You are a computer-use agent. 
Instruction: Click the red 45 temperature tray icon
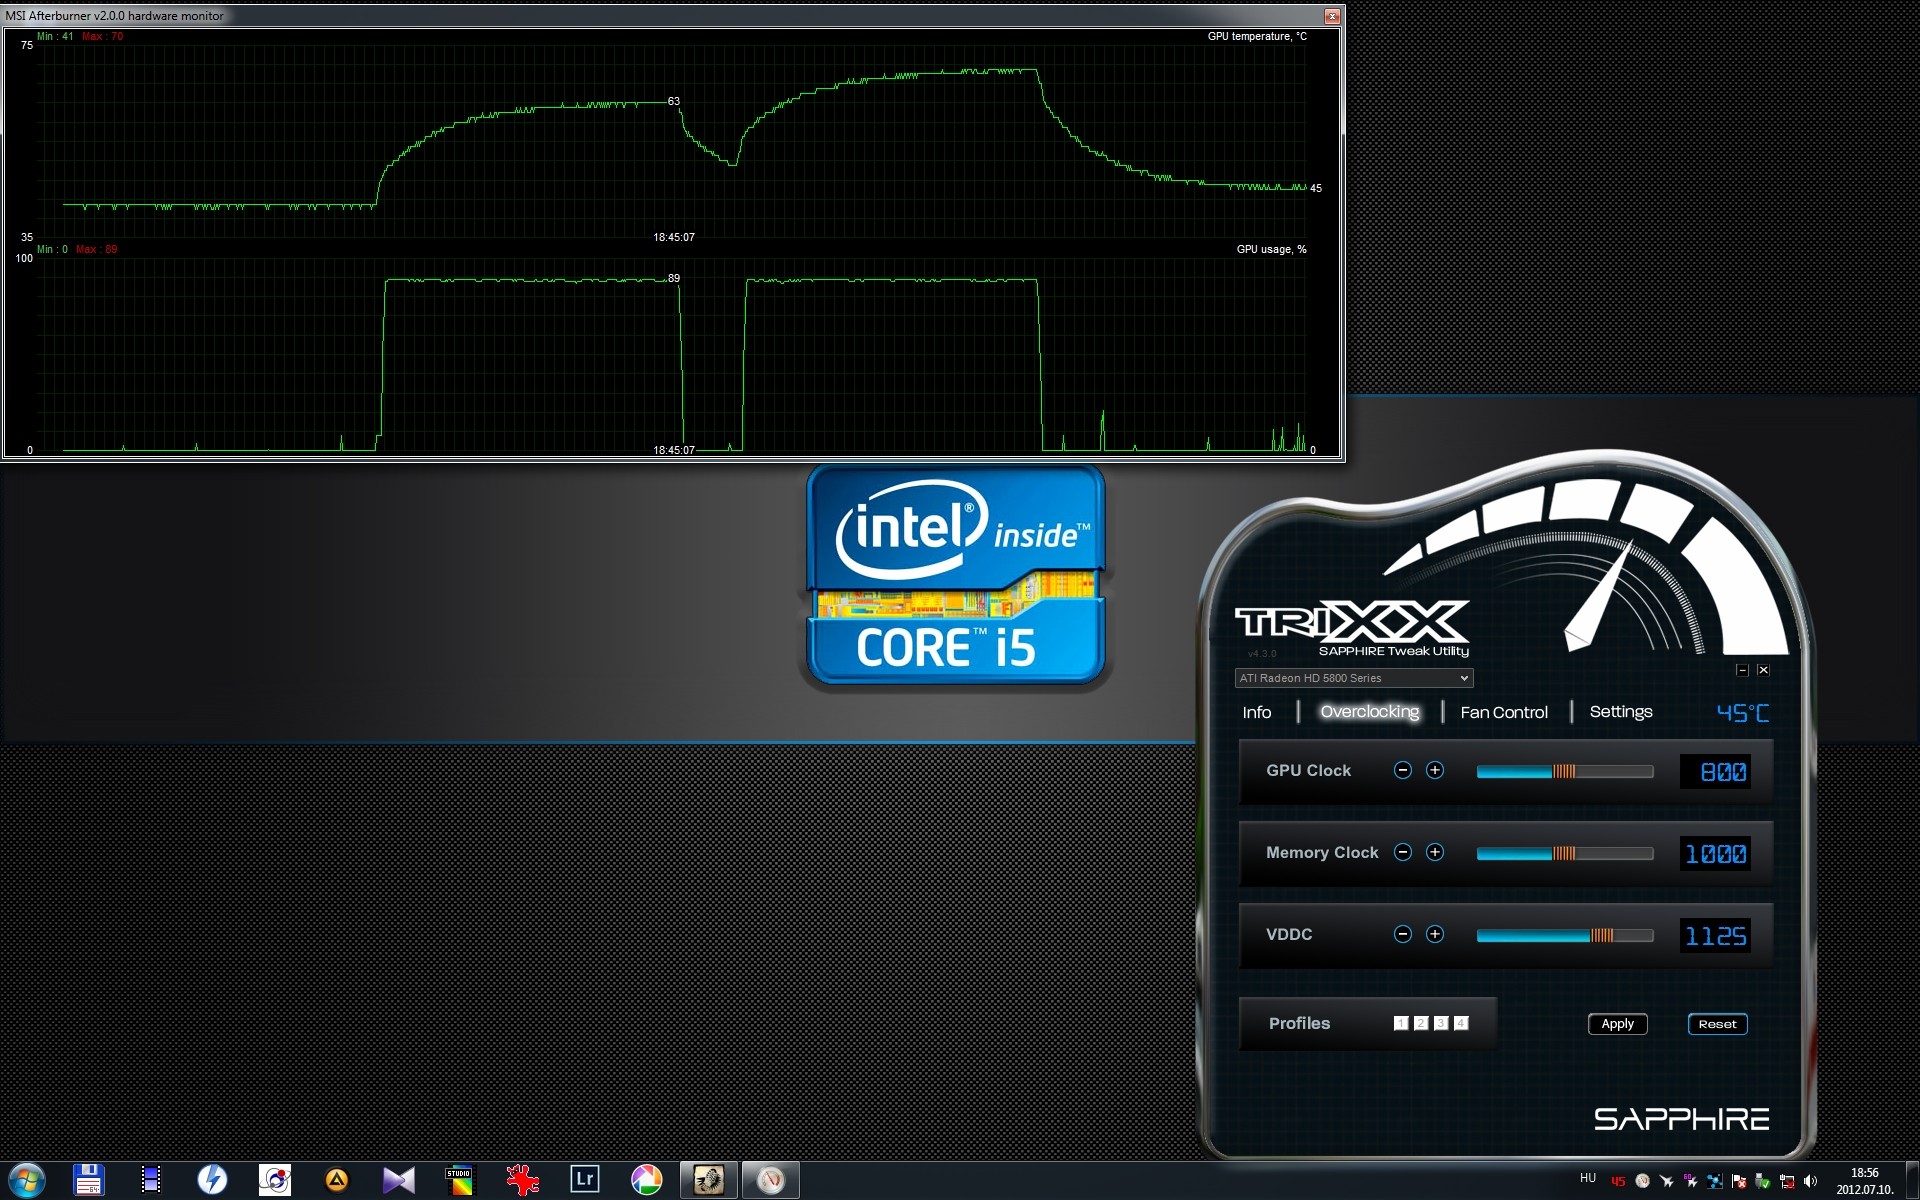(x=1618, y=1181)
